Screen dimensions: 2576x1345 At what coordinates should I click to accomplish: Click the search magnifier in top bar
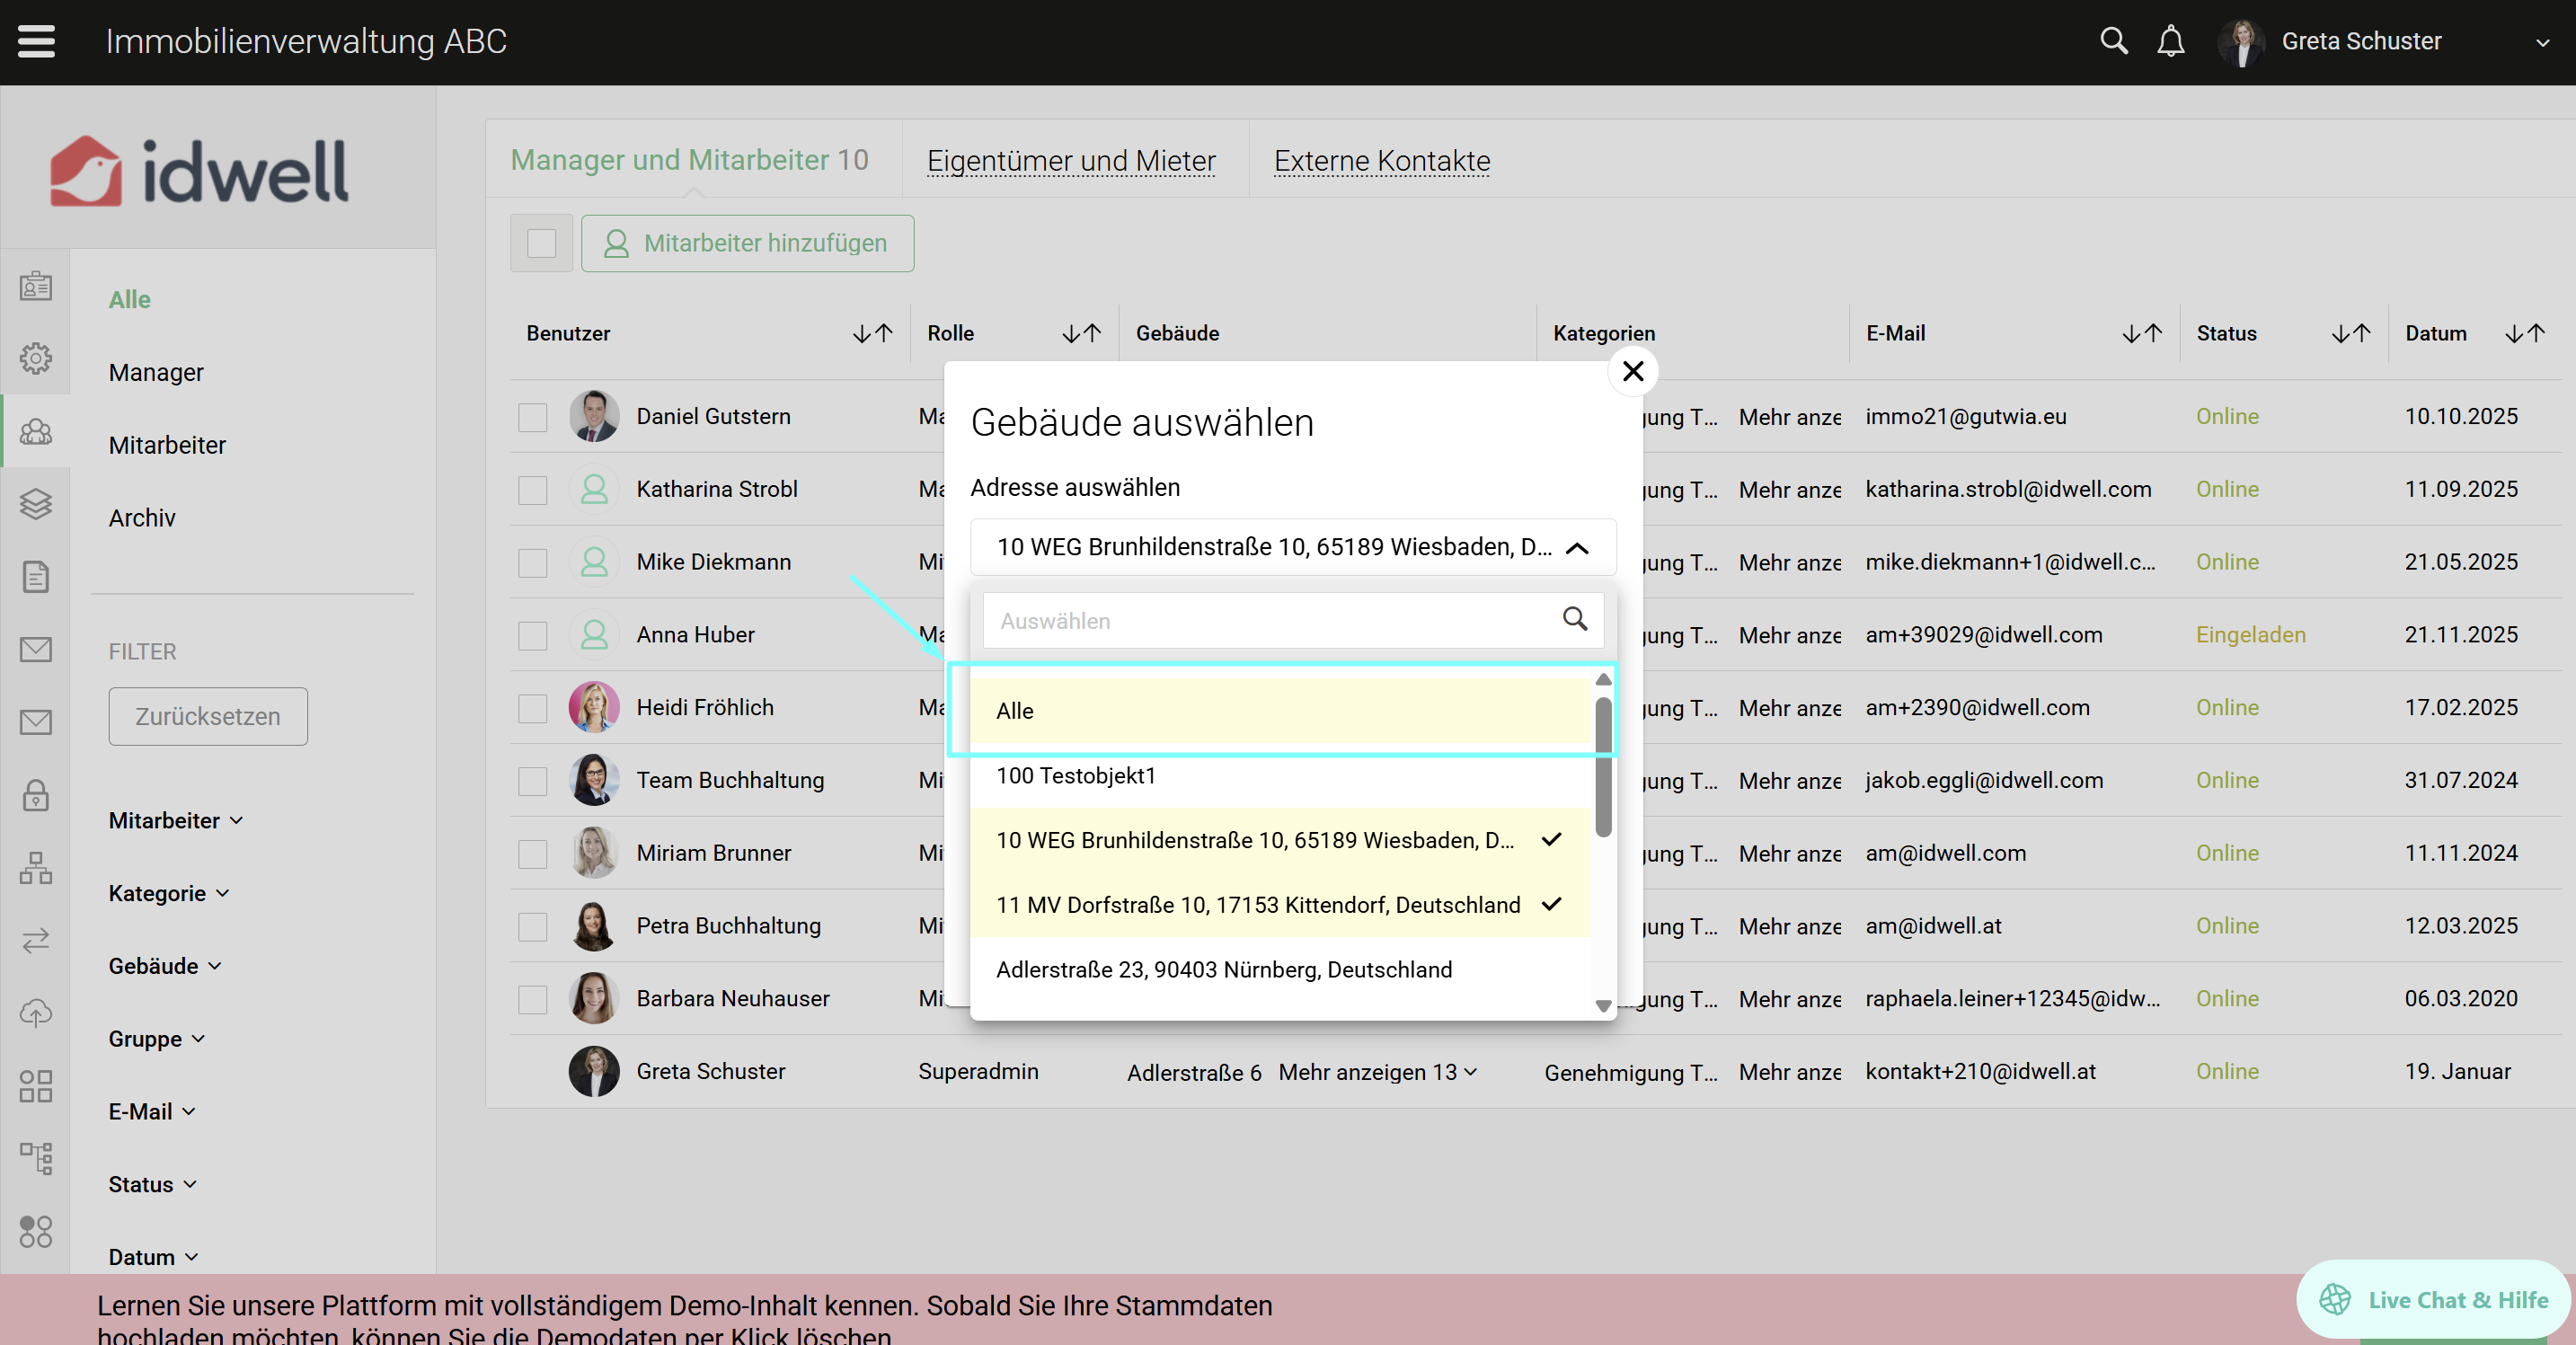2113,41
